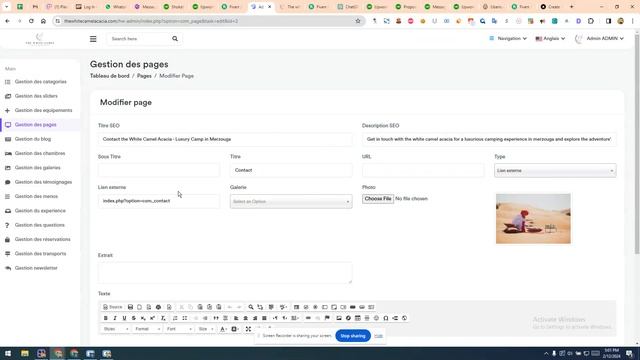Maximize the editor with the maximize icon
Image resolution: width=640 pixels, height=360 pixels.
tap(248, 329)
